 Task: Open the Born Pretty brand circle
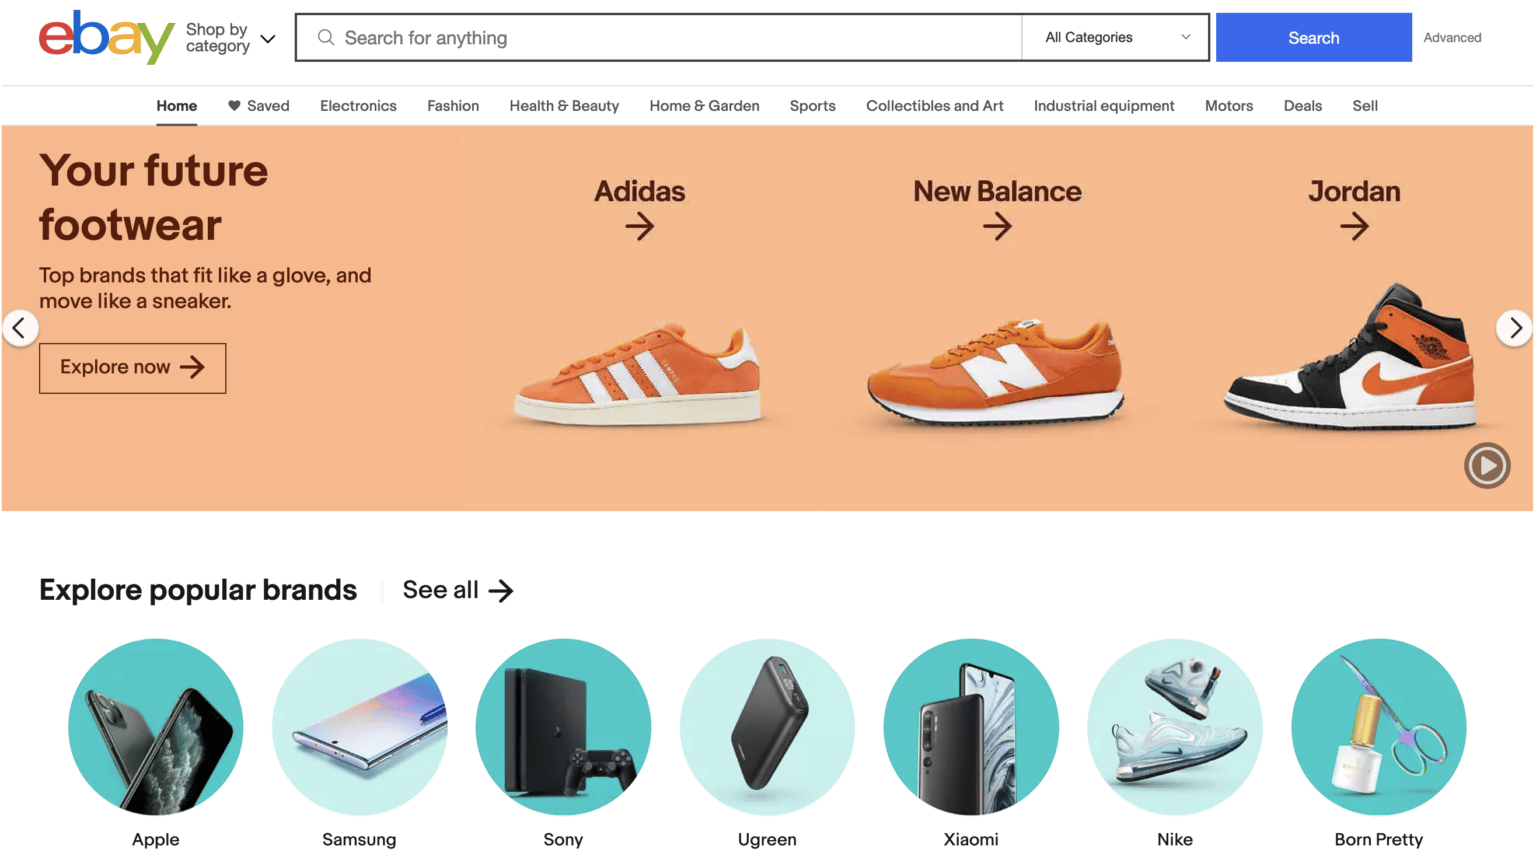click(1379, 727)
